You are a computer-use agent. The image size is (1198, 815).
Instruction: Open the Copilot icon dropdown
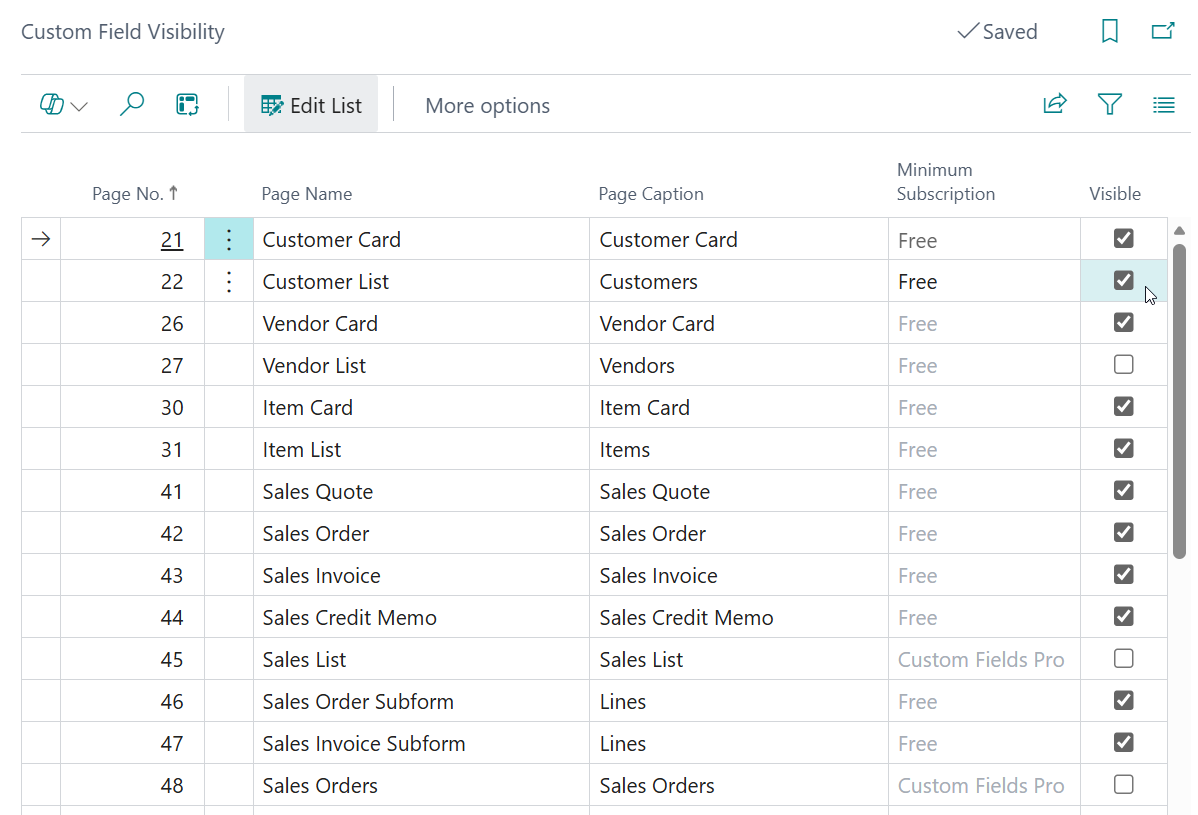(x=63, y=105)
